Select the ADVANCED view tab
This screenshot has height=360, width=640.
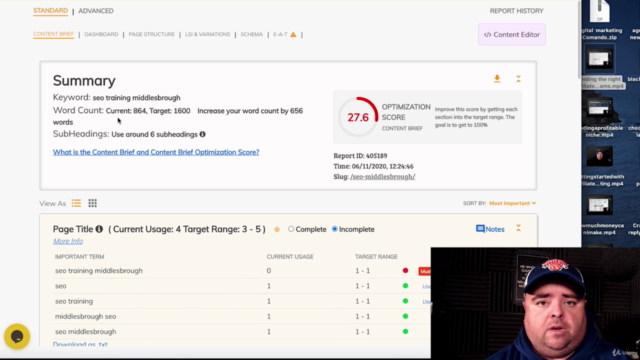click(x=96, y=11)
